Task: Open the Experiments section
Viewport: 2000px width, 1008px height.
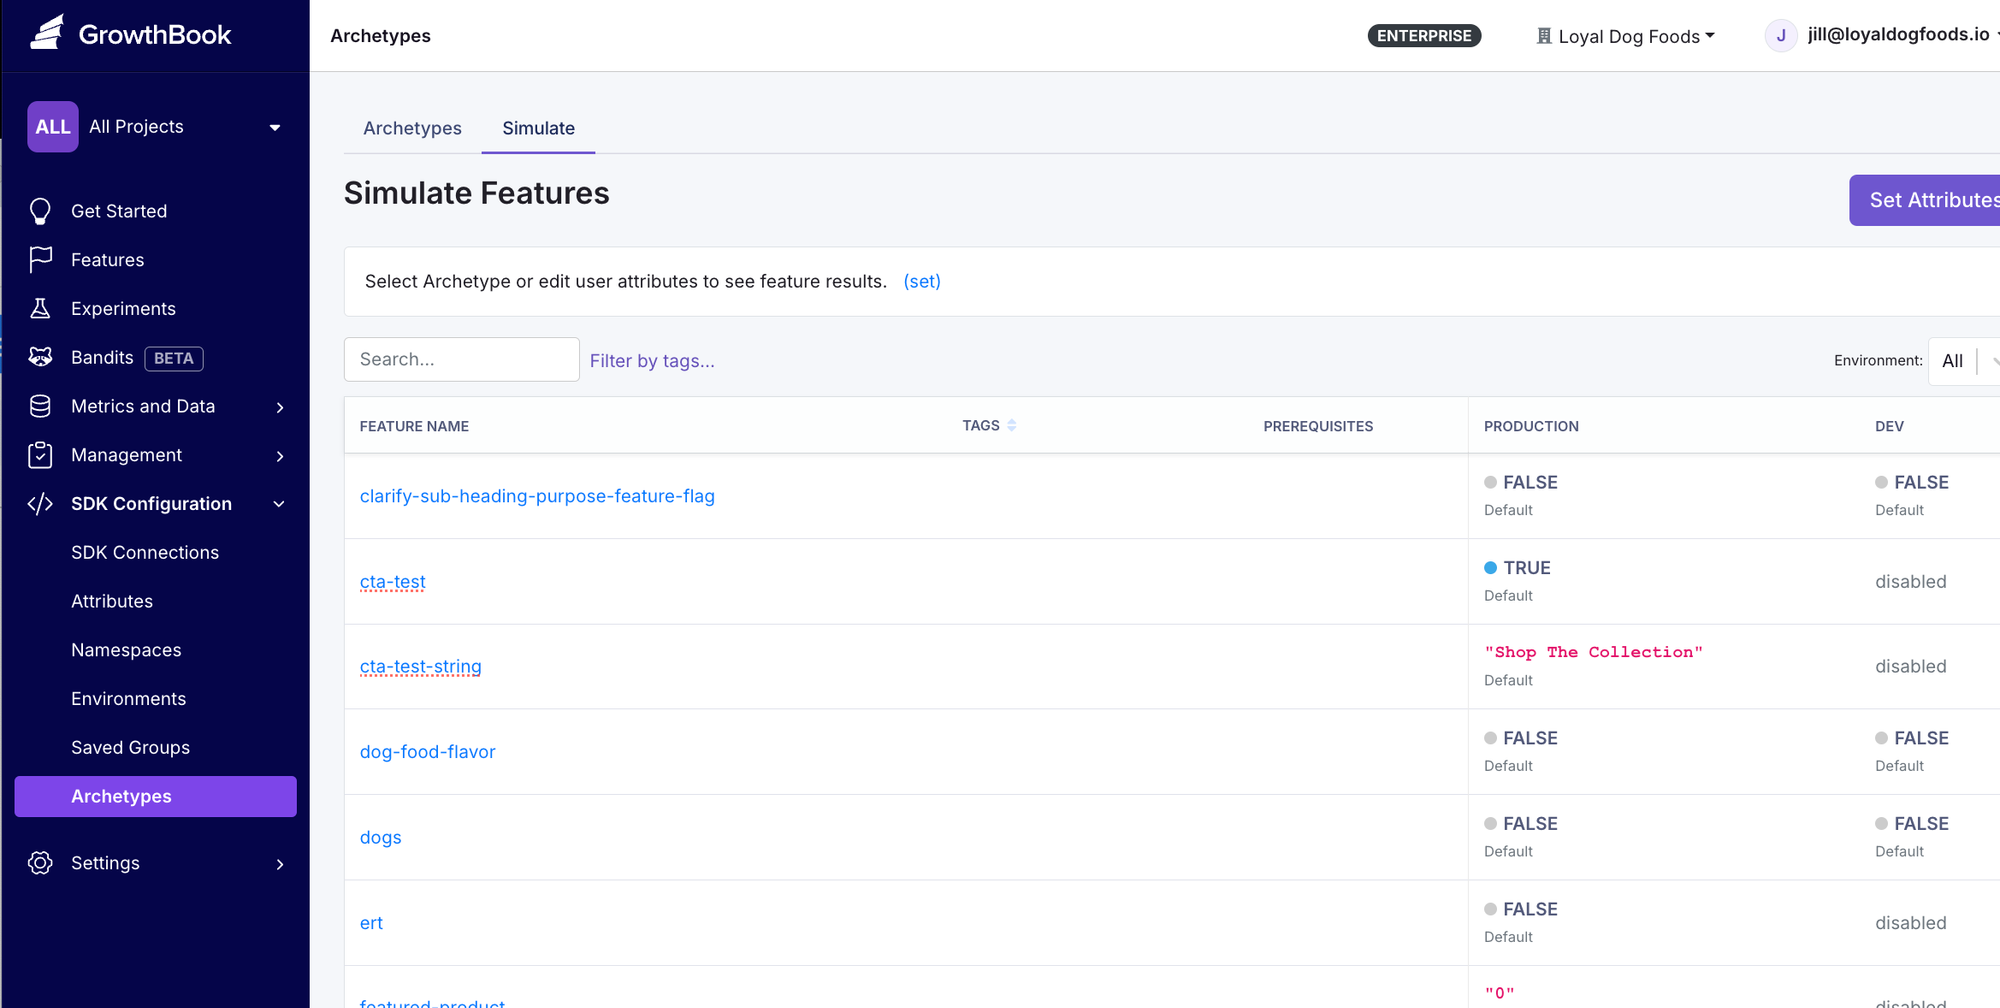Action: (x=123, y=309)
